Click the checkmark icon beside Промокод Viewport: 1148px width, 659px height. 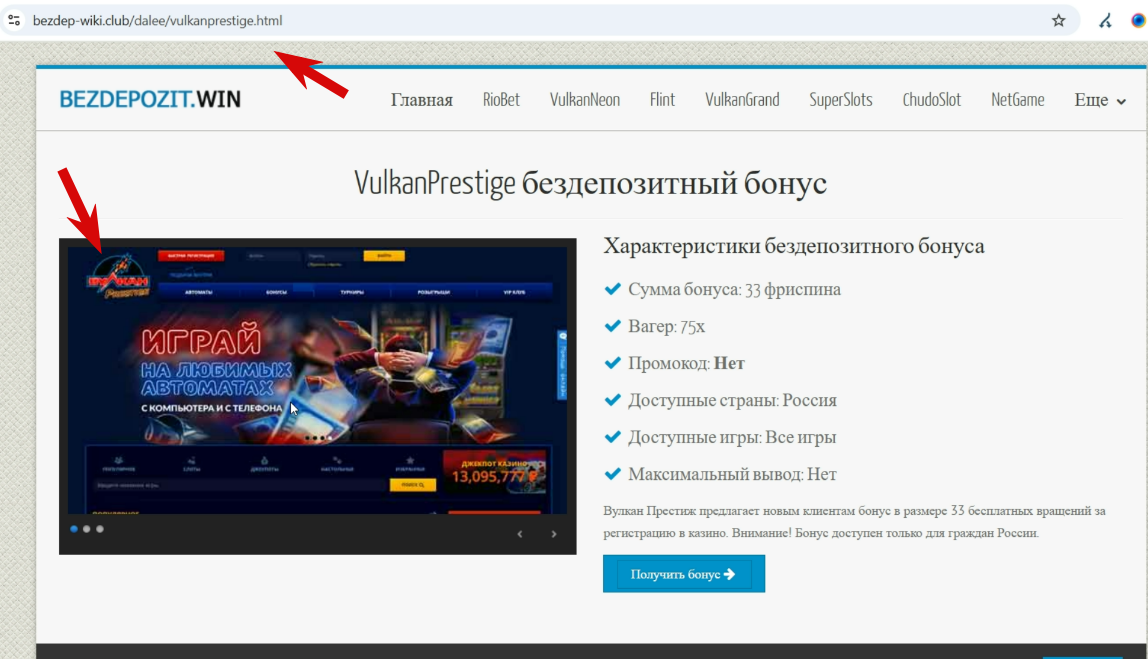tap(613, 363)
